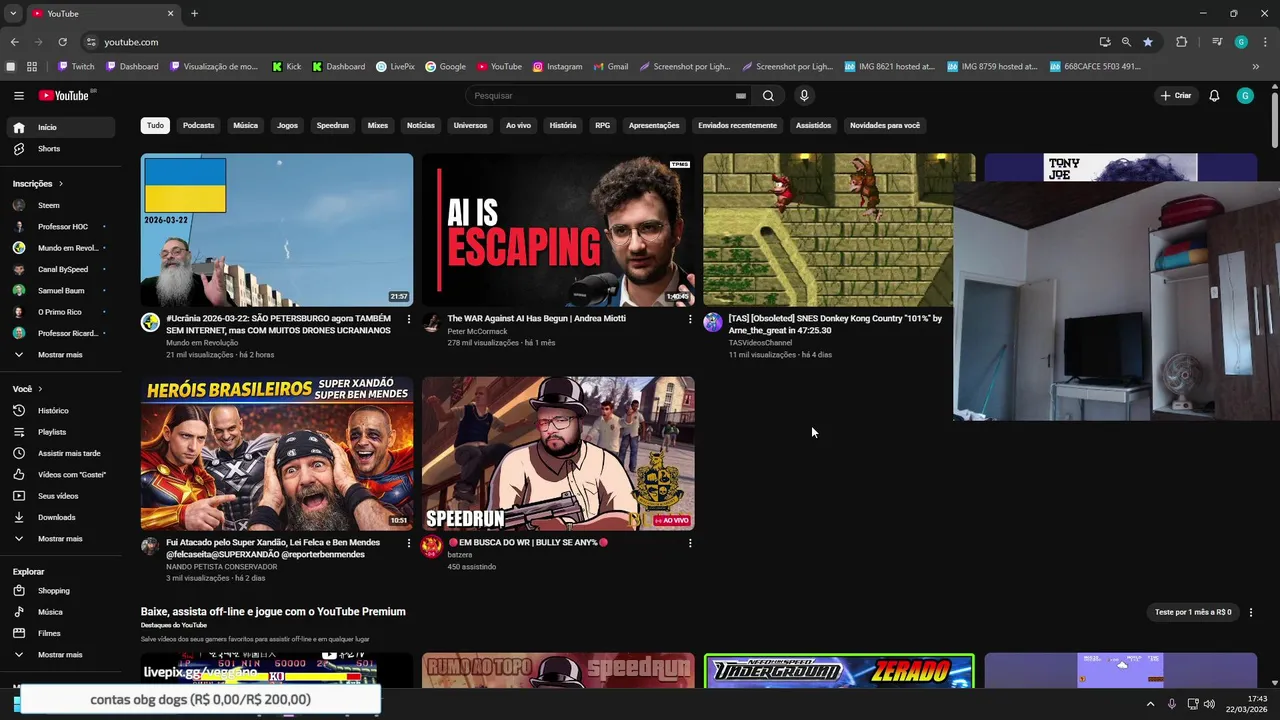This screenshot has height=720, width=1280.
Task: Click the search magnifier button
Action: [768, 96]
